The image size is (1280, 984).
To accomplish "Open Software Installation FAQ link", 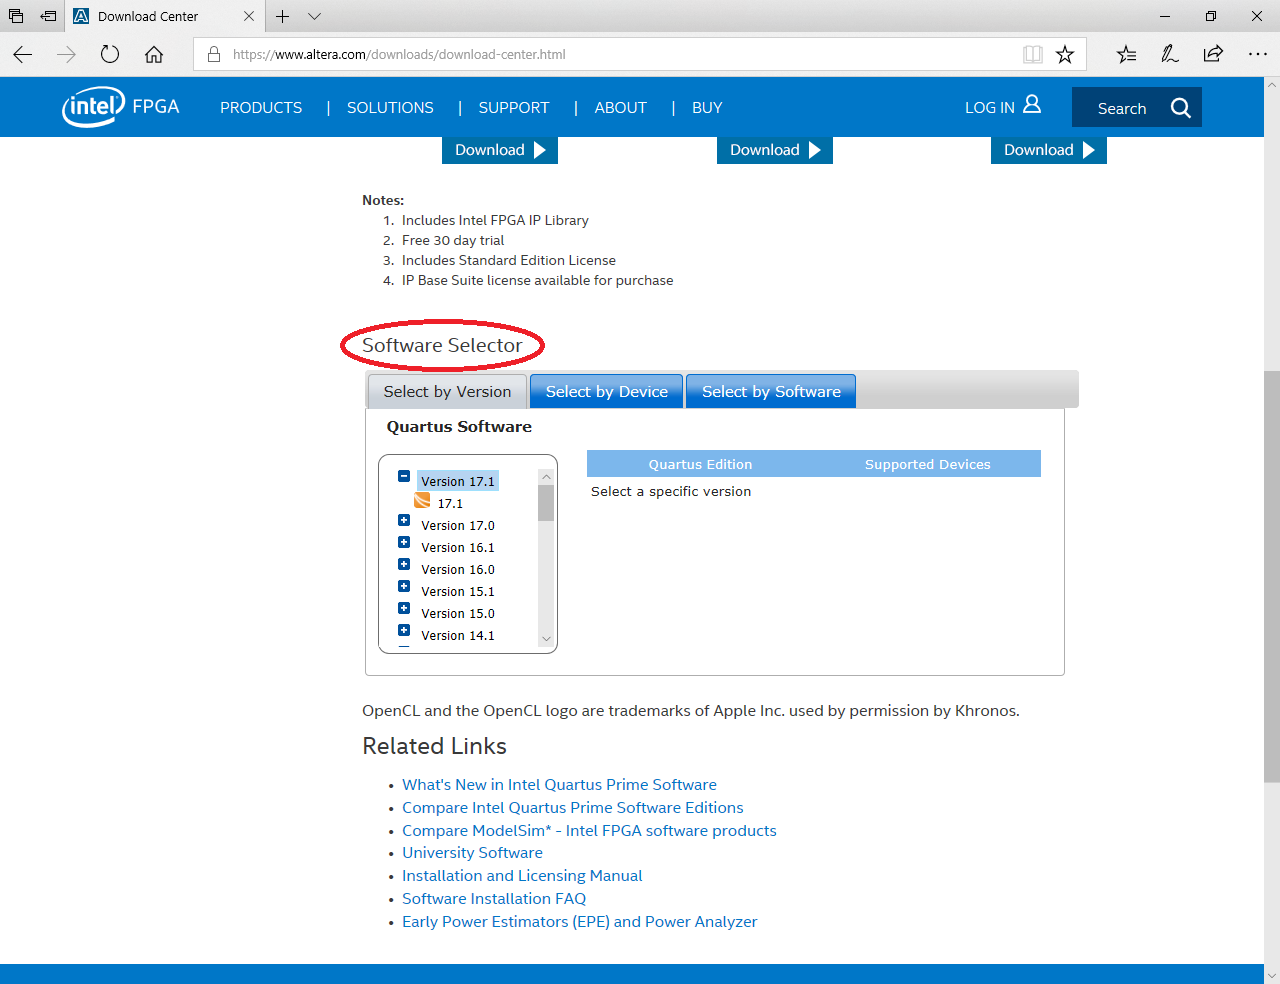I will coord(494,899).
